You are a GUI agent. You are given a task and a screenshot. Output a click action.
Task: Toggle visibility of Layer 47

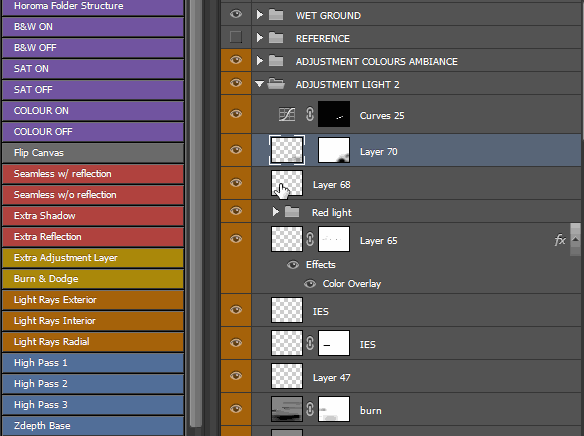pos(236,376)
